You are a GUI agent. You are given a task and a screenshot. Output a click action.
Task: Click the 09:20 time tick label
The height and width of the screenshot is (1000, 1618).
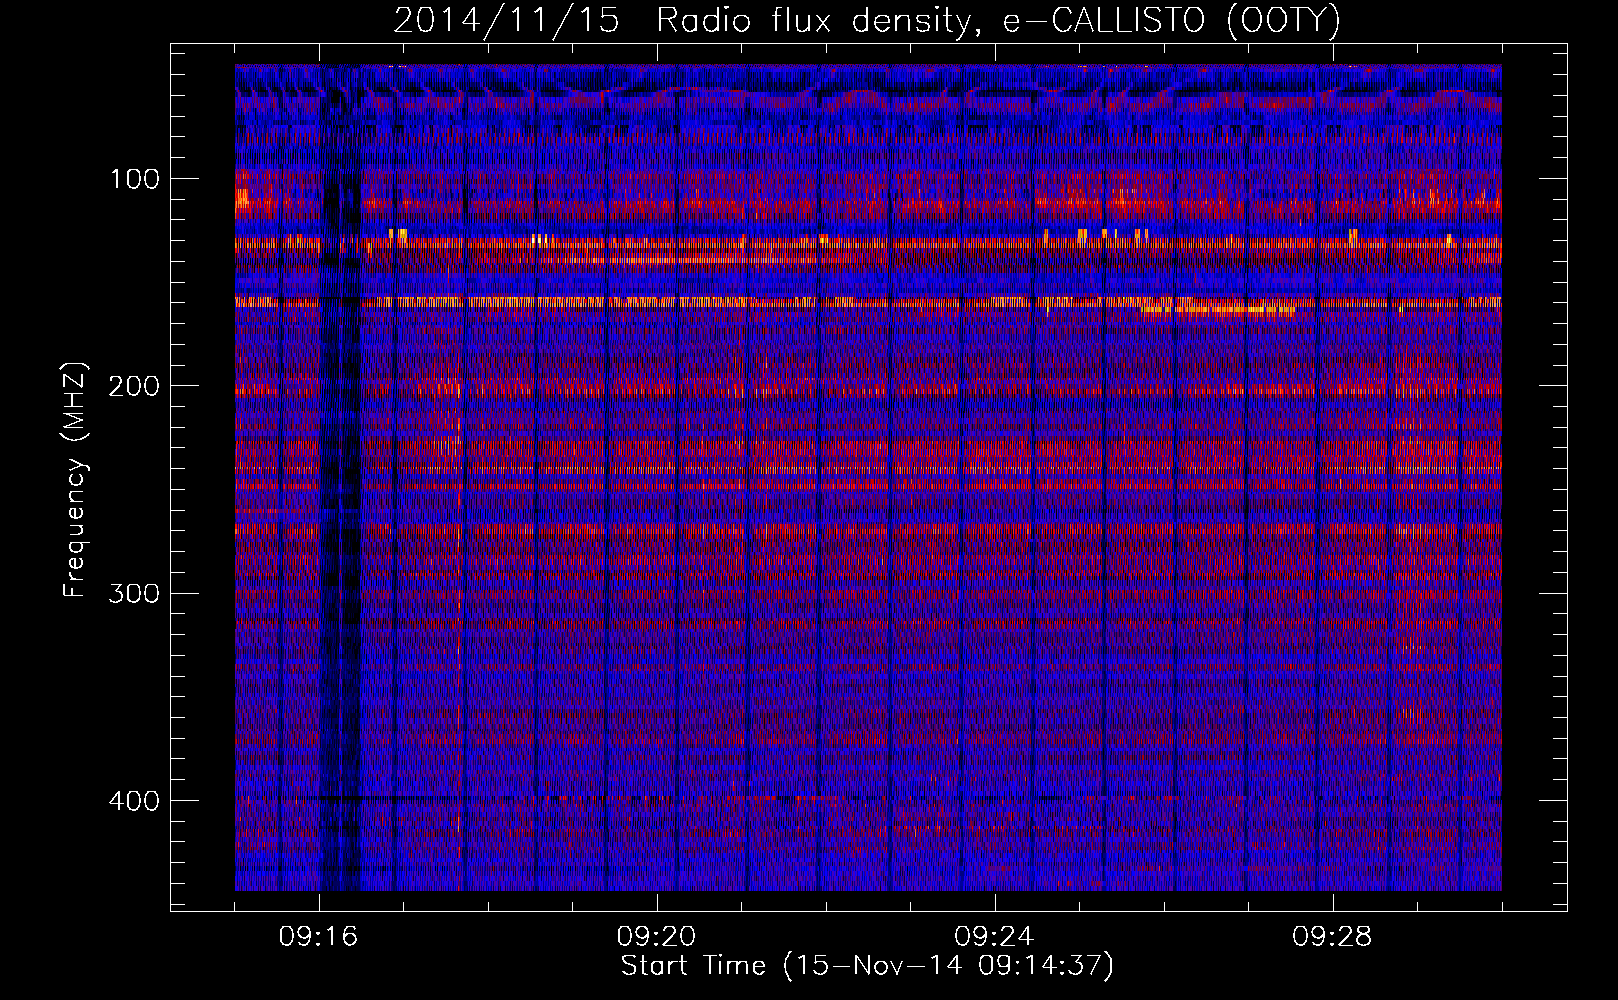coord(657,937)
